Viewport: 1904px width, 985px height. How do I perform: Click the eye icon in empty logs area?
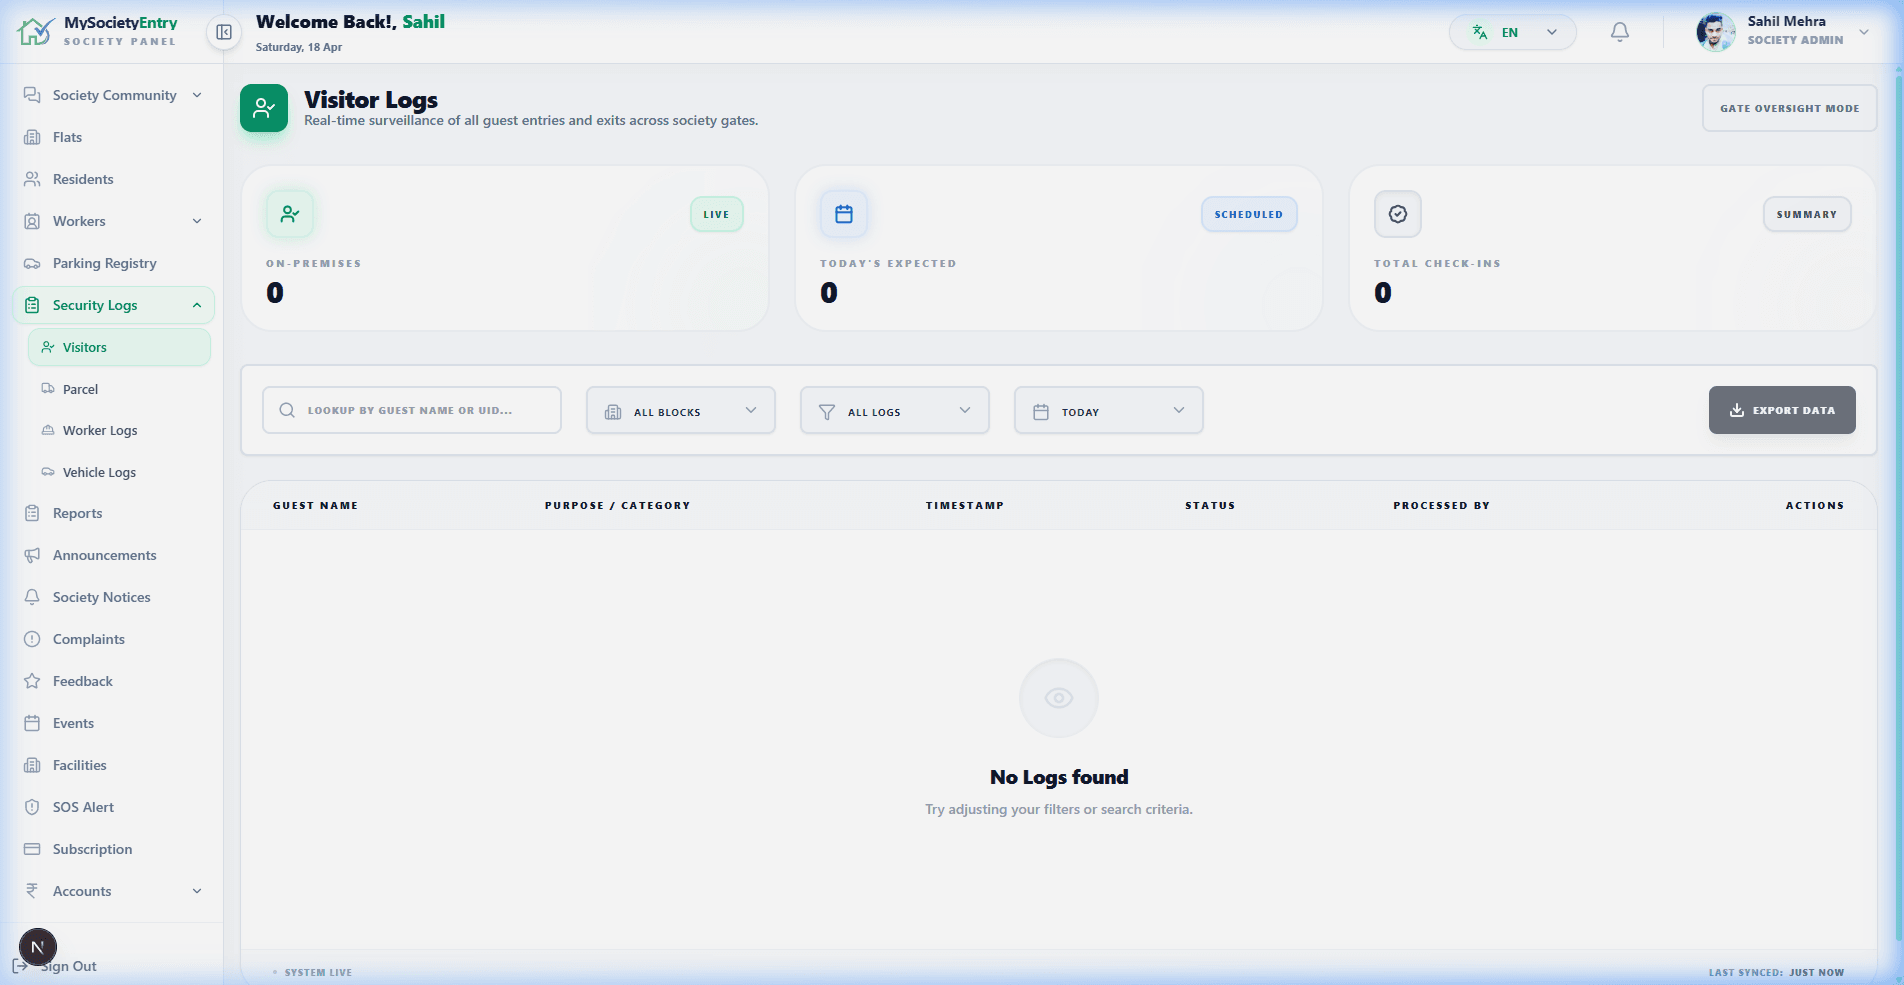point(1058,698)
